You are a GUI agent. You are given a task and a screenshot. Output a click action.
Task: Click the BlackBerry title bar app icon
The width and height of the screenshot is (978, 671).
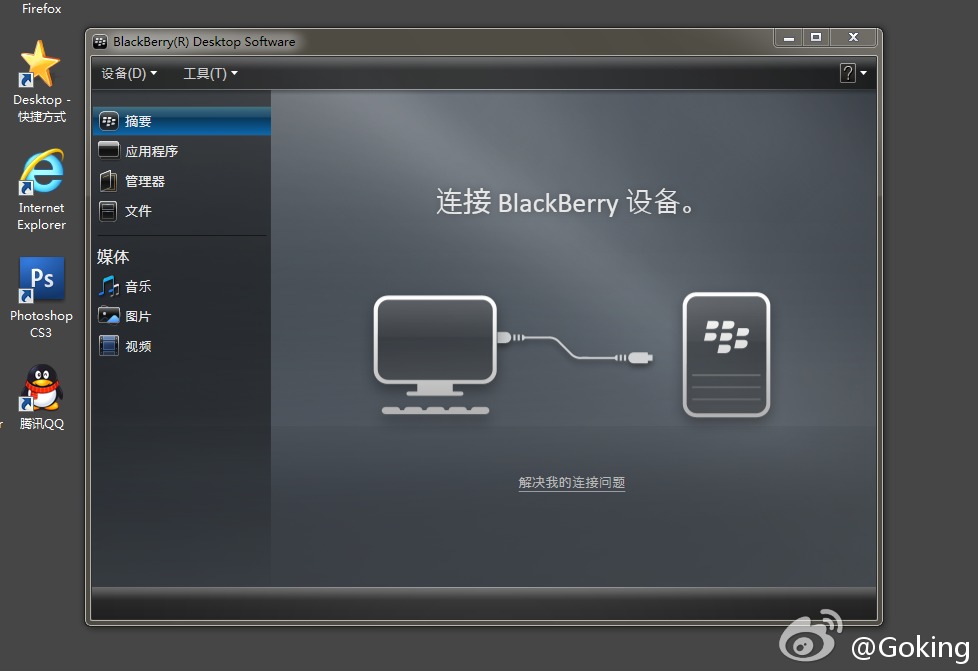[100, 42]
